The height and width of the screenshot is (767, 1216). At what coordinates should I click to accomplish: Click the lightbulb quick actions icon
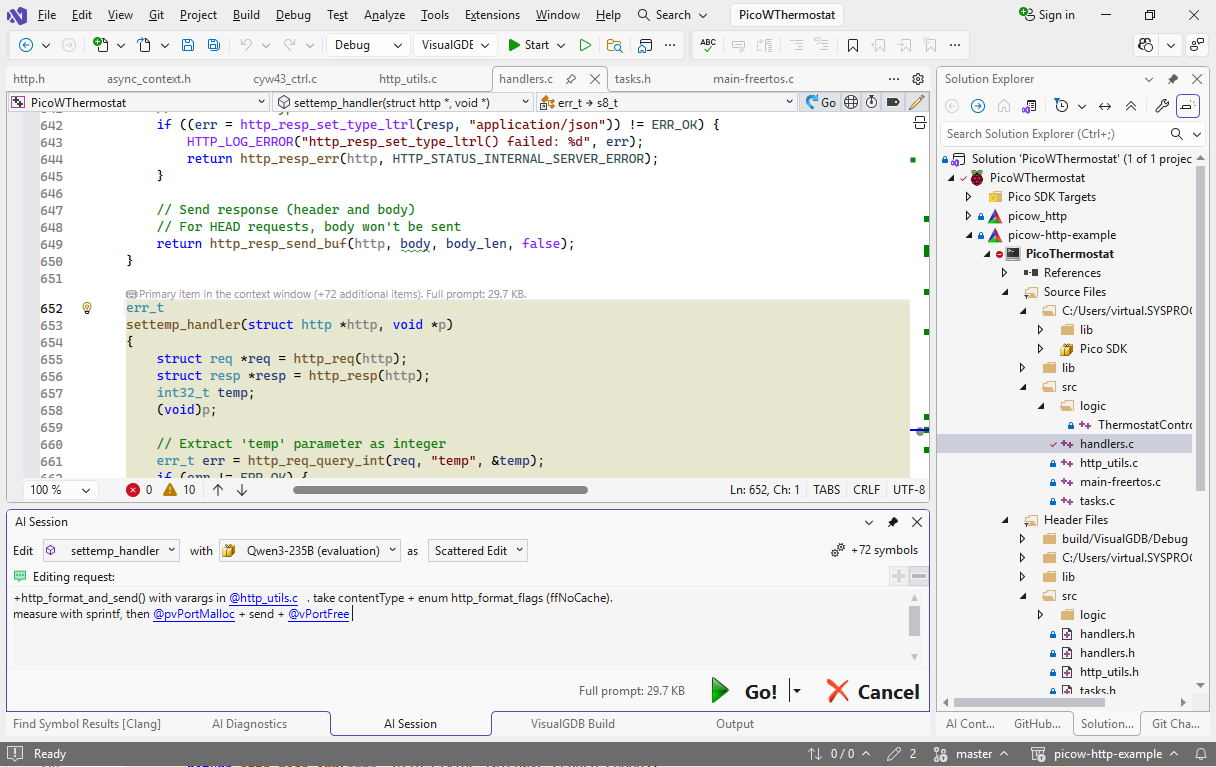tap(87, 308)
